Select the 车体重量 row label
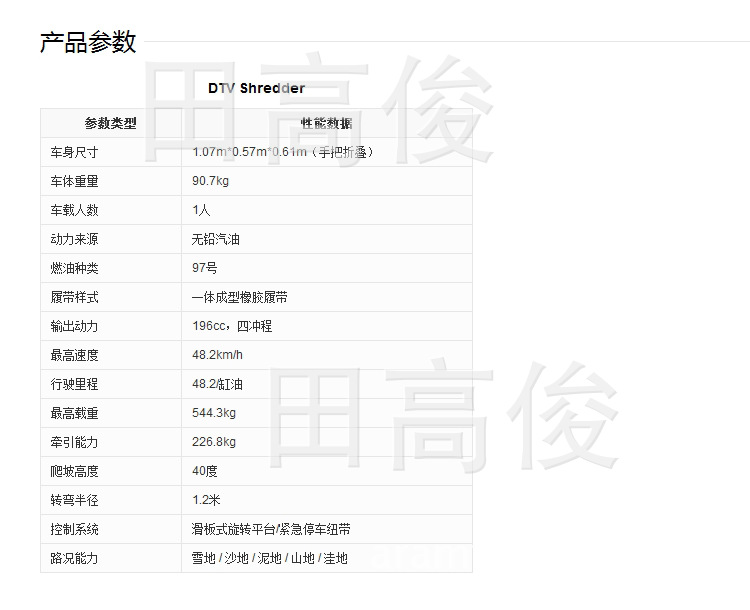This screenshot has height=610, width=750. [74, 181]
